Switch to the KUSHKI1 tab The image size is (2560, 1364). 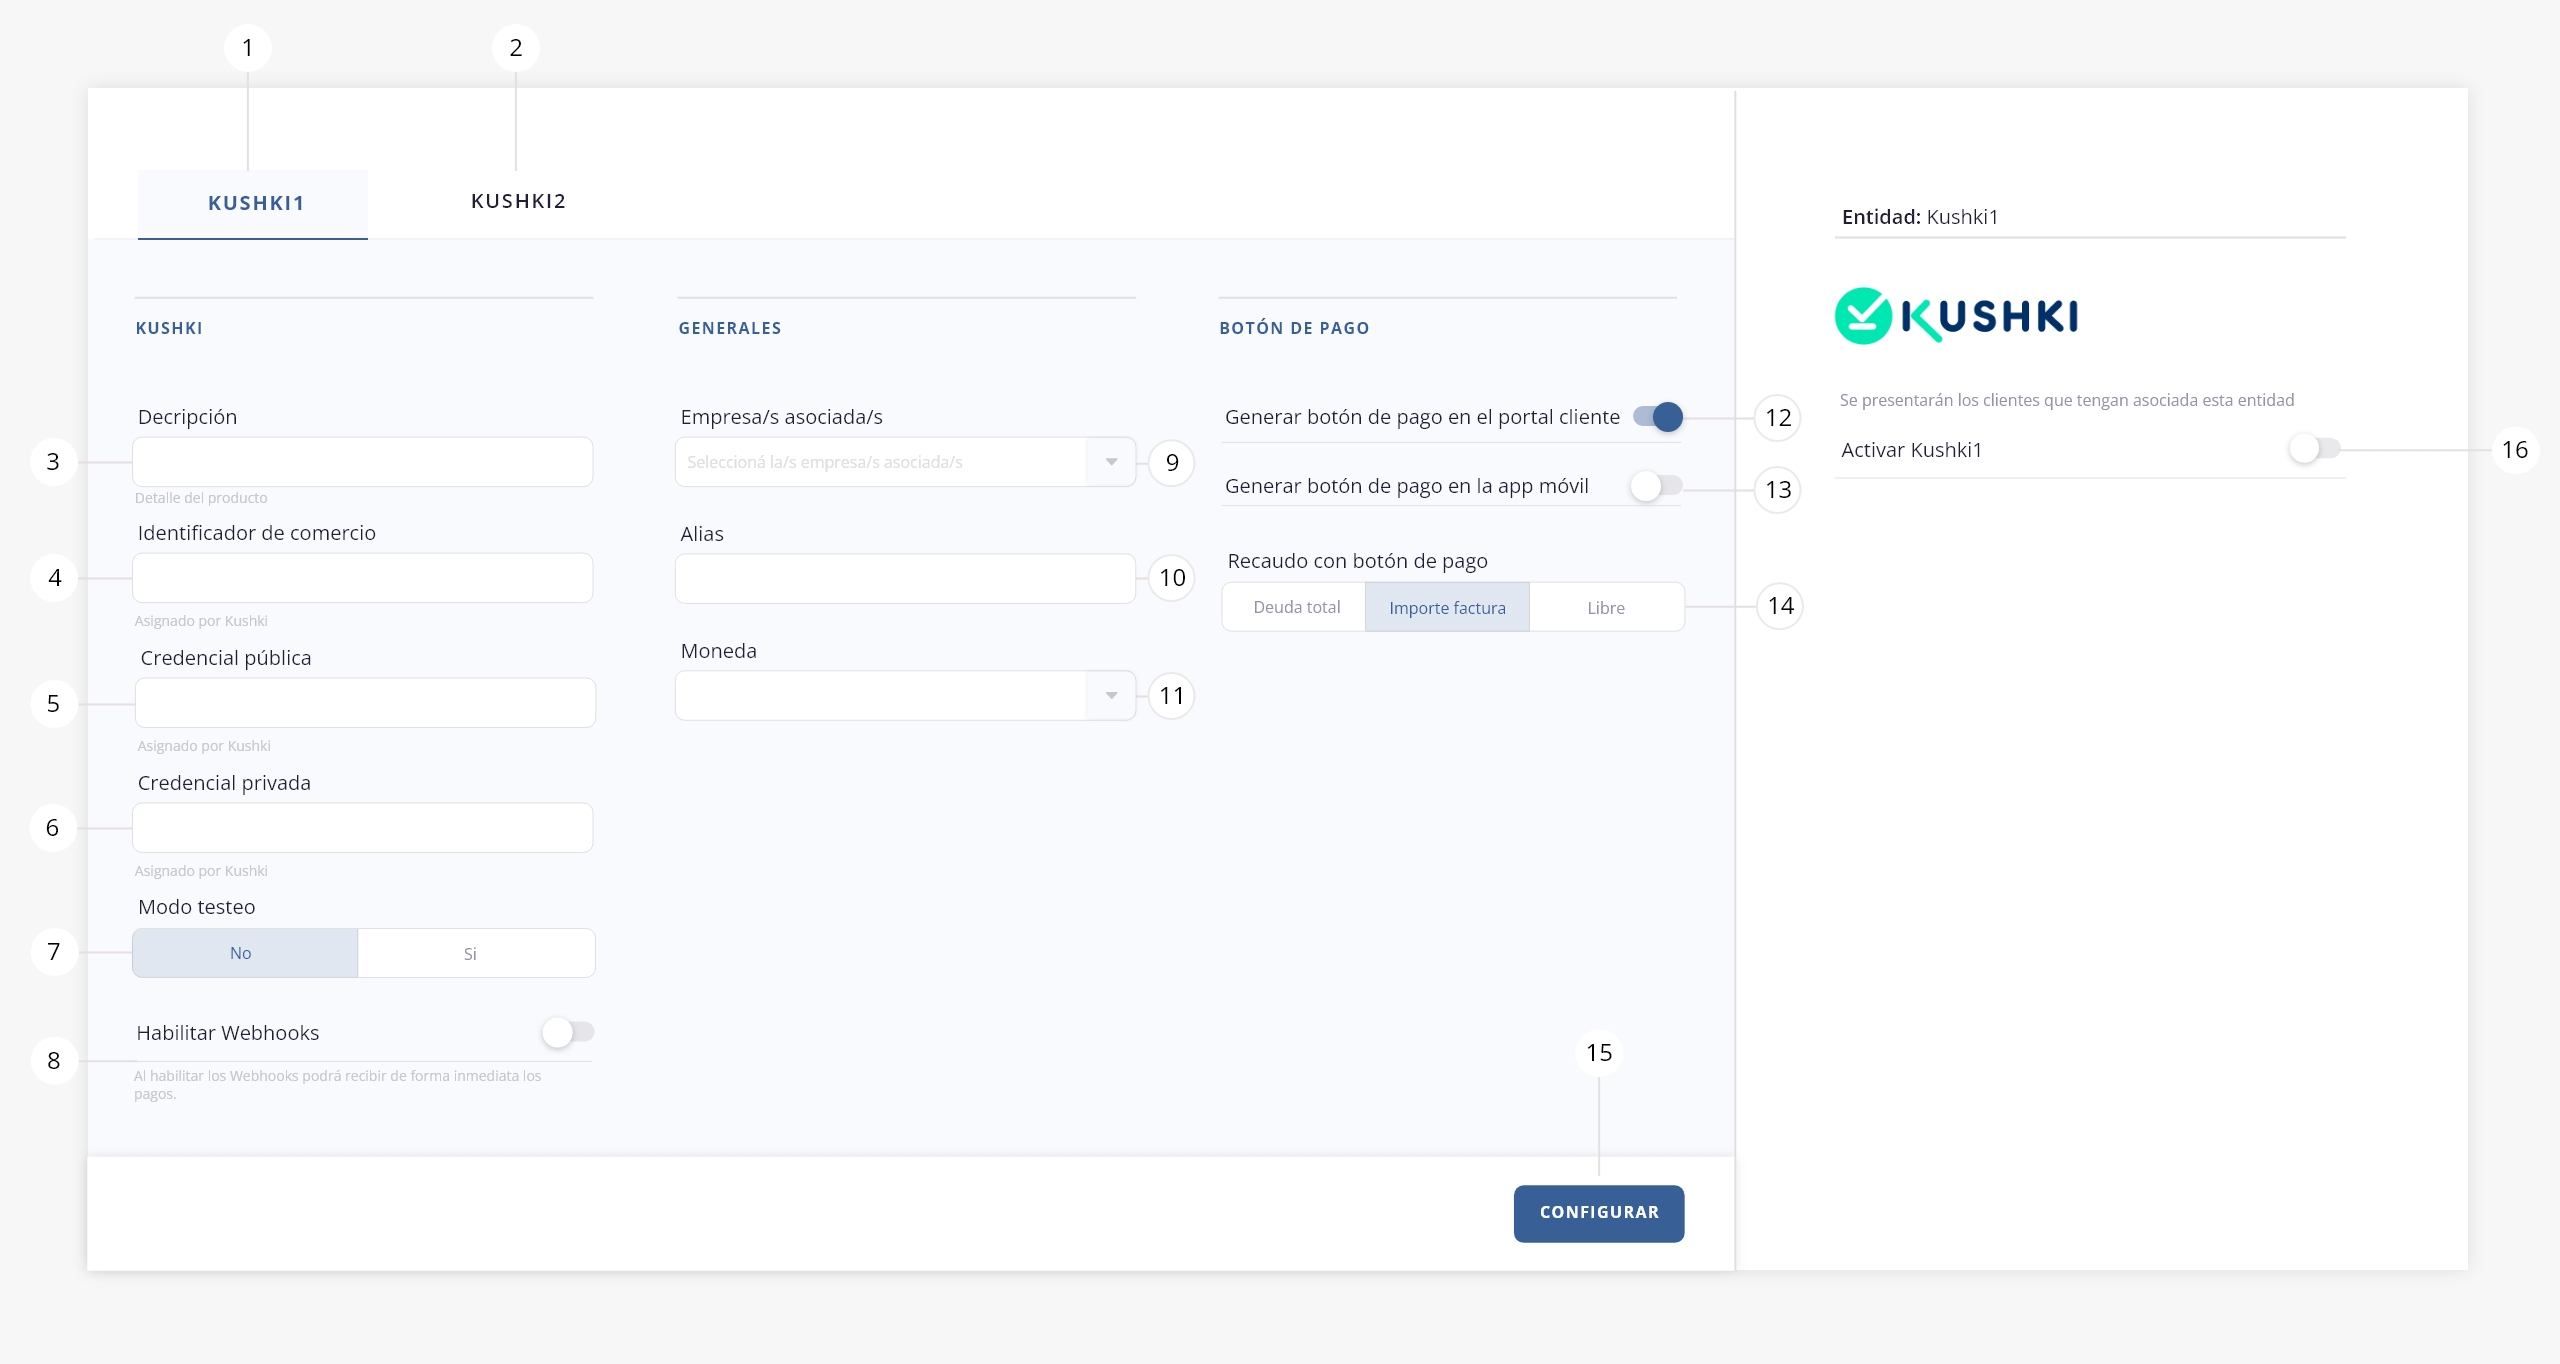point(253,203)
